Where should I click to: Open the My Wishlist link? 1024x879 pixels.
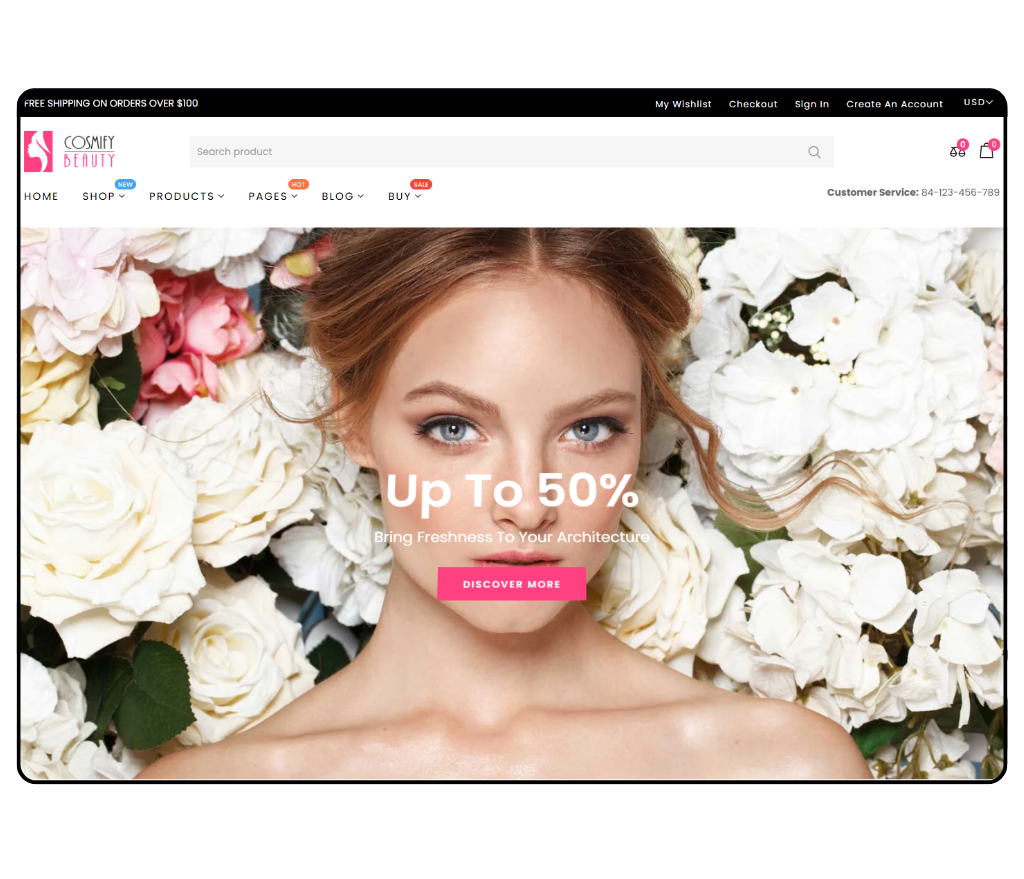(683, 104)
